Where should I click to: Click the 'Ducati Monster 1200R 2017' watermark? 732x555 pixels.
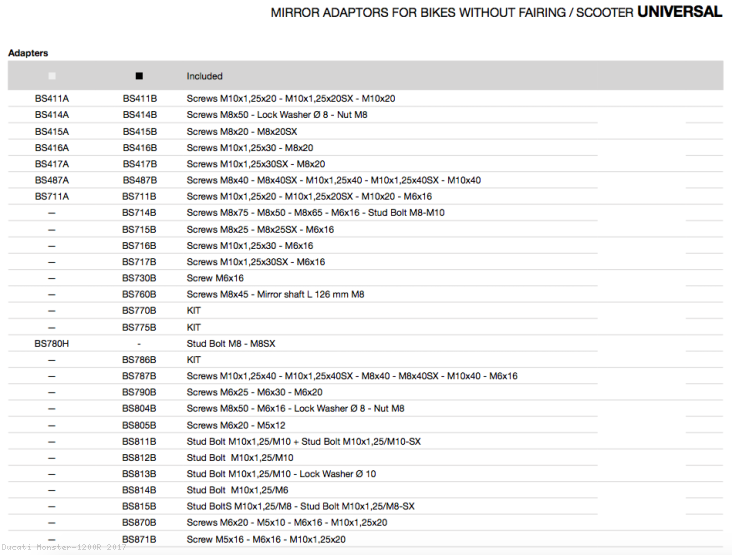pyautogui.click(x=64, y=547)
